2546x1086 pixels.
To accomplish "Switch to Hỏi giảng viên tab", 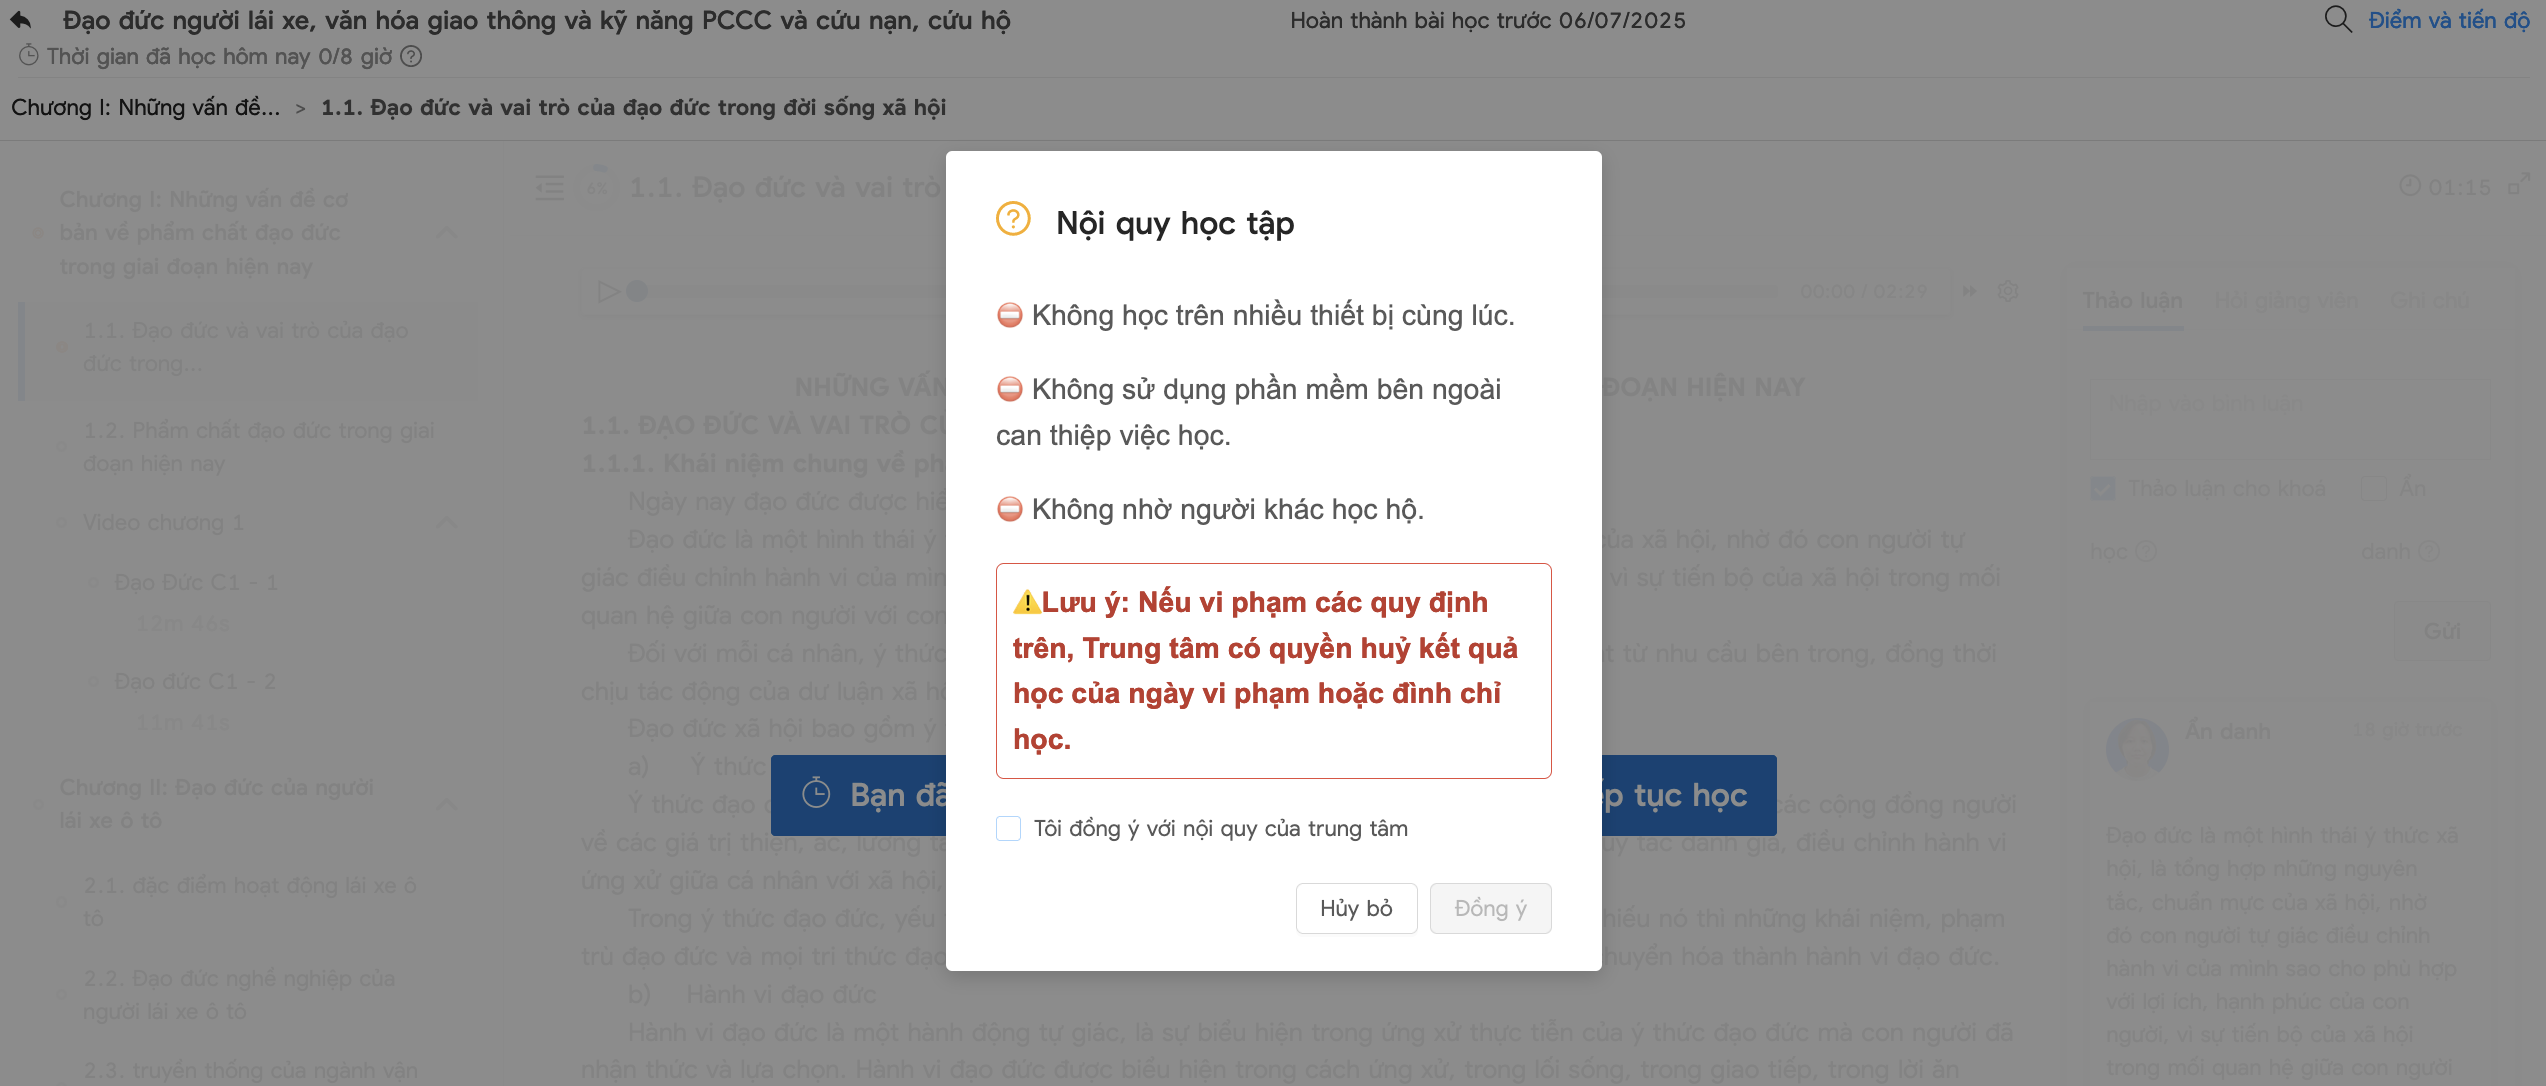I will (2286, 300).
